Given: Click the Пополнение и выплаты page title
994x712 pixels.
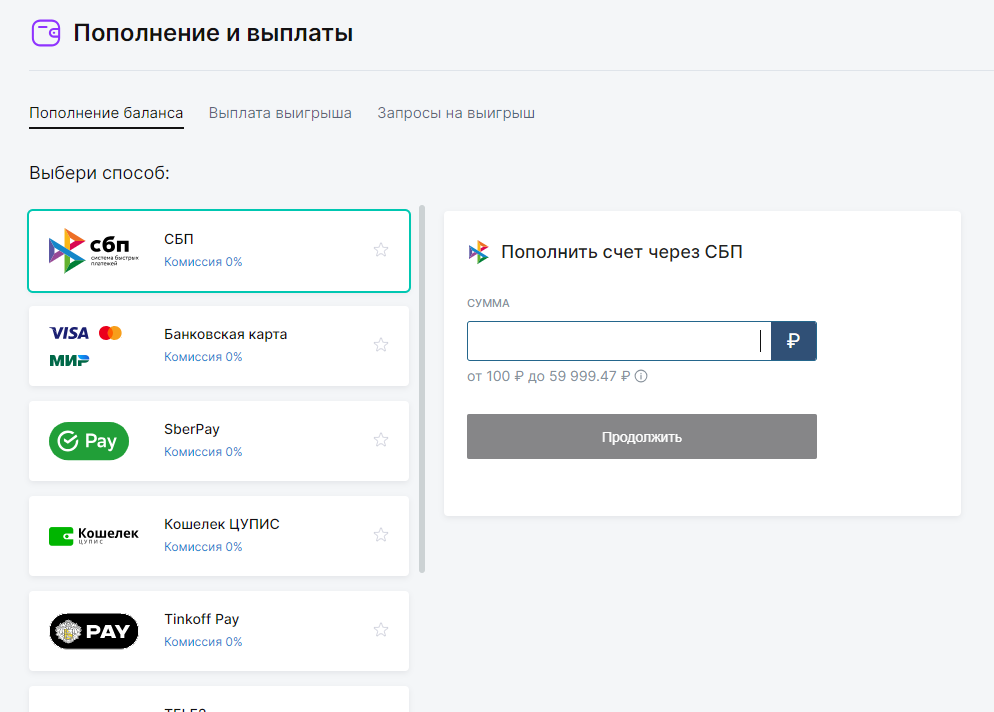Looking at the screenshot, I should [x=213, y=33].
